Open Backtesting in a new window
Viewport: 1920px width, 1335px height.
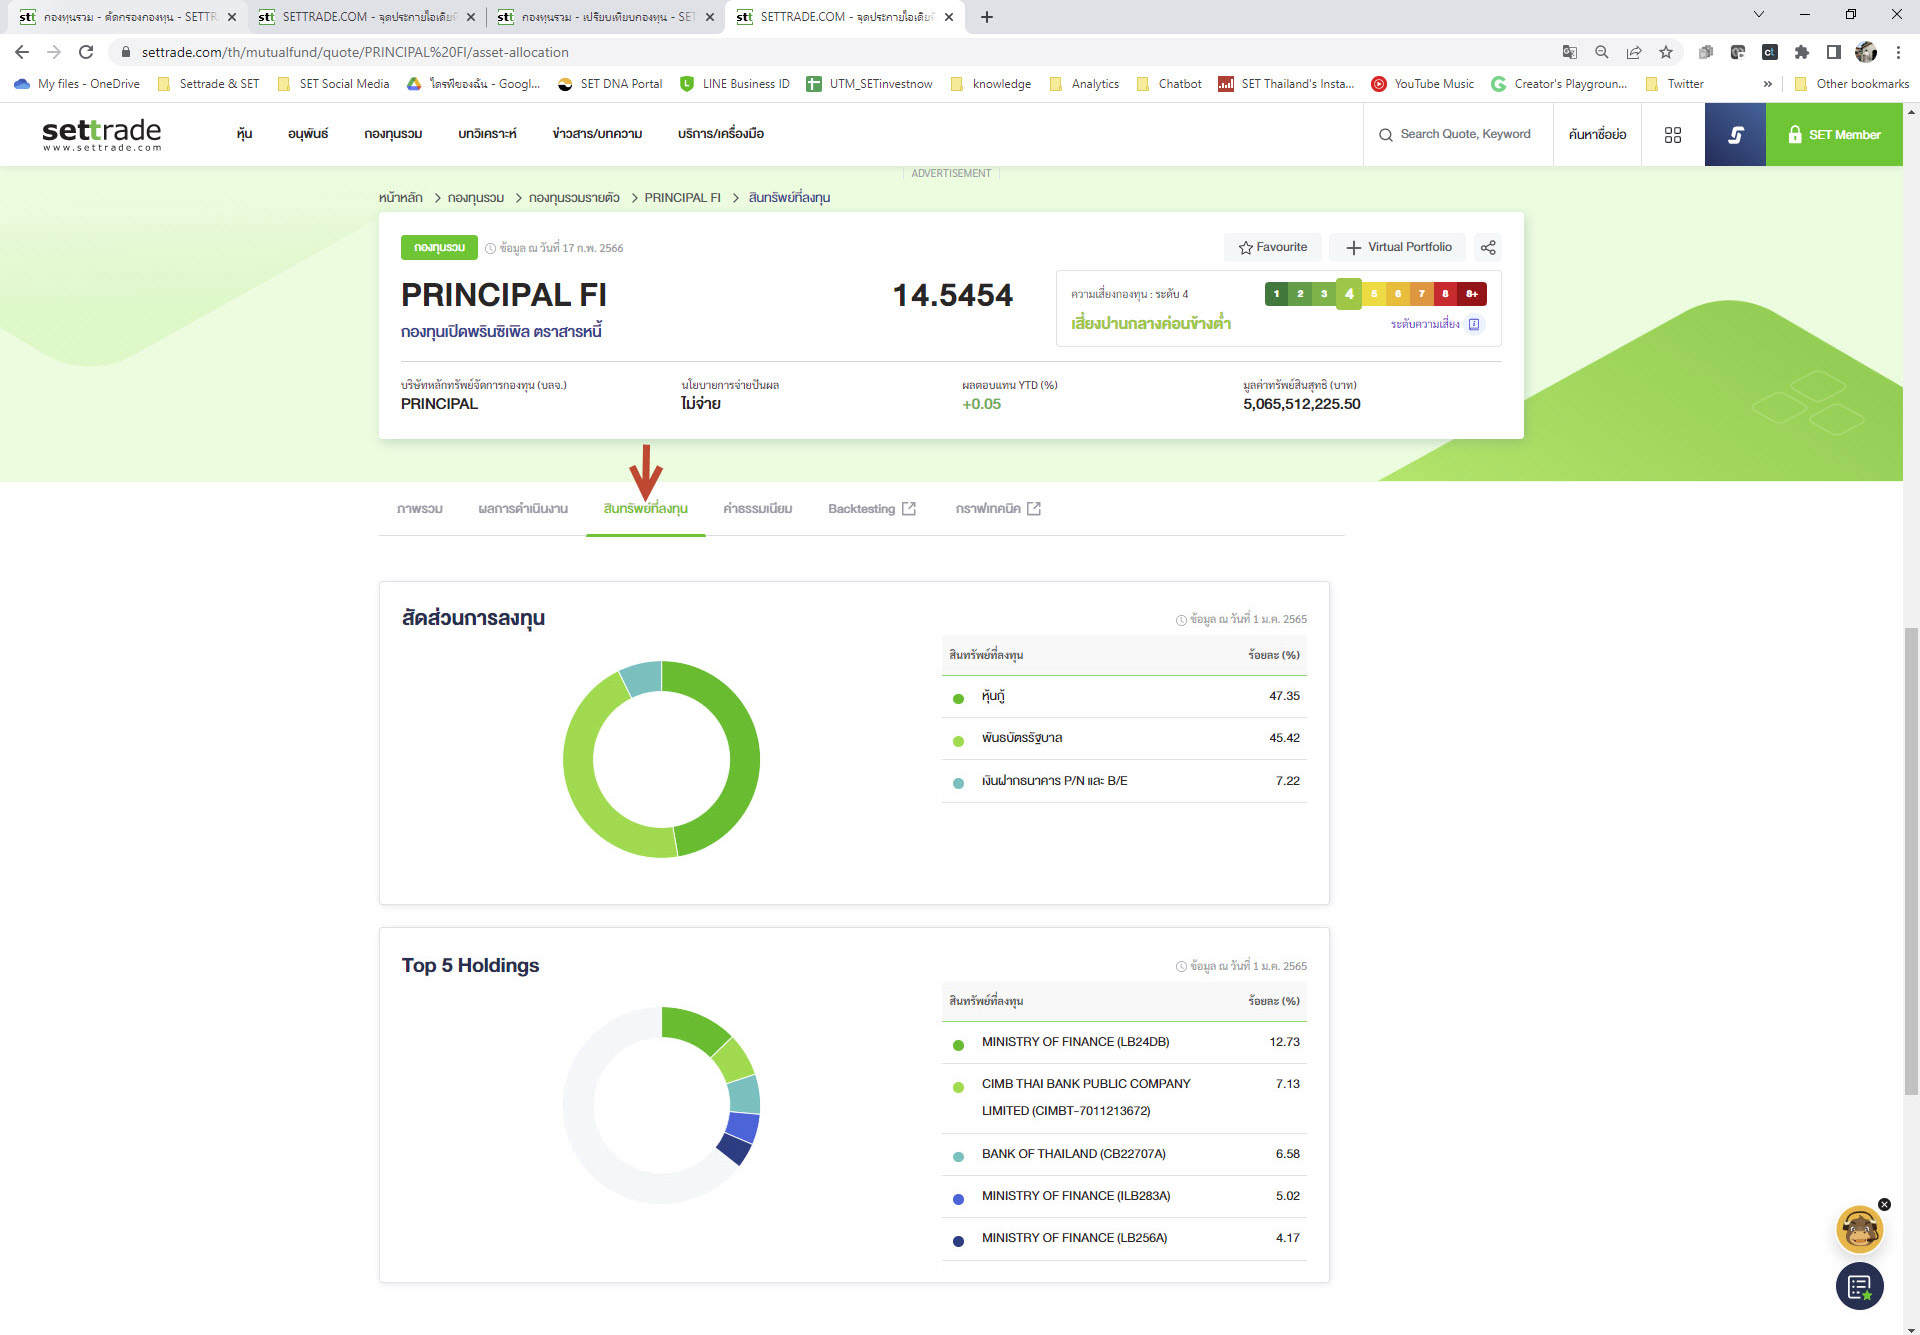point(870,509)
